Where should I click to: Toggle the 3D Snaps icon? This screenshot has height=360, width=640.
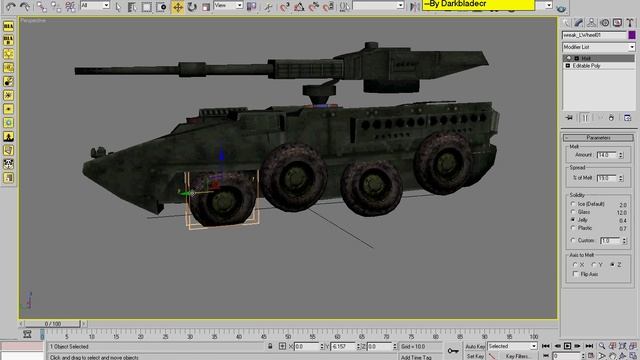click(x=284, y=6)
